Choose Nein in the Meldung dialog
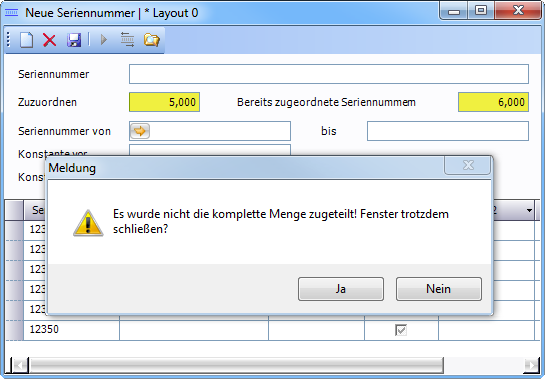 click(x=439, y=289)
